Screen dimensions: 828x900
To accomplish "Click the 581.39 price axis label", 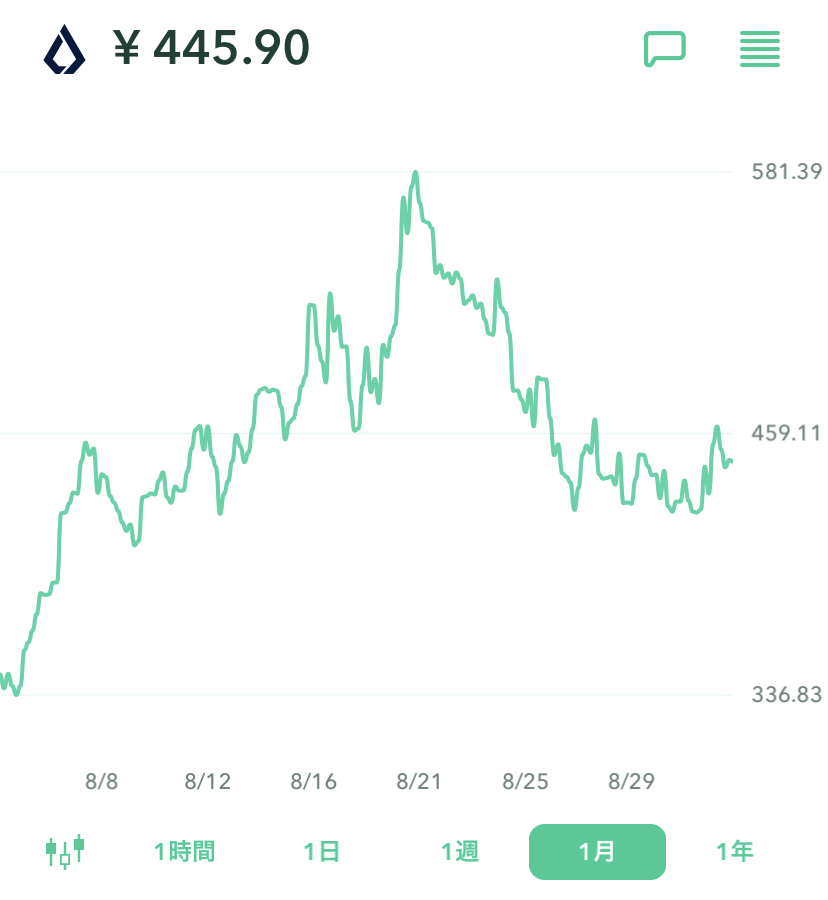I will (787, 172).
